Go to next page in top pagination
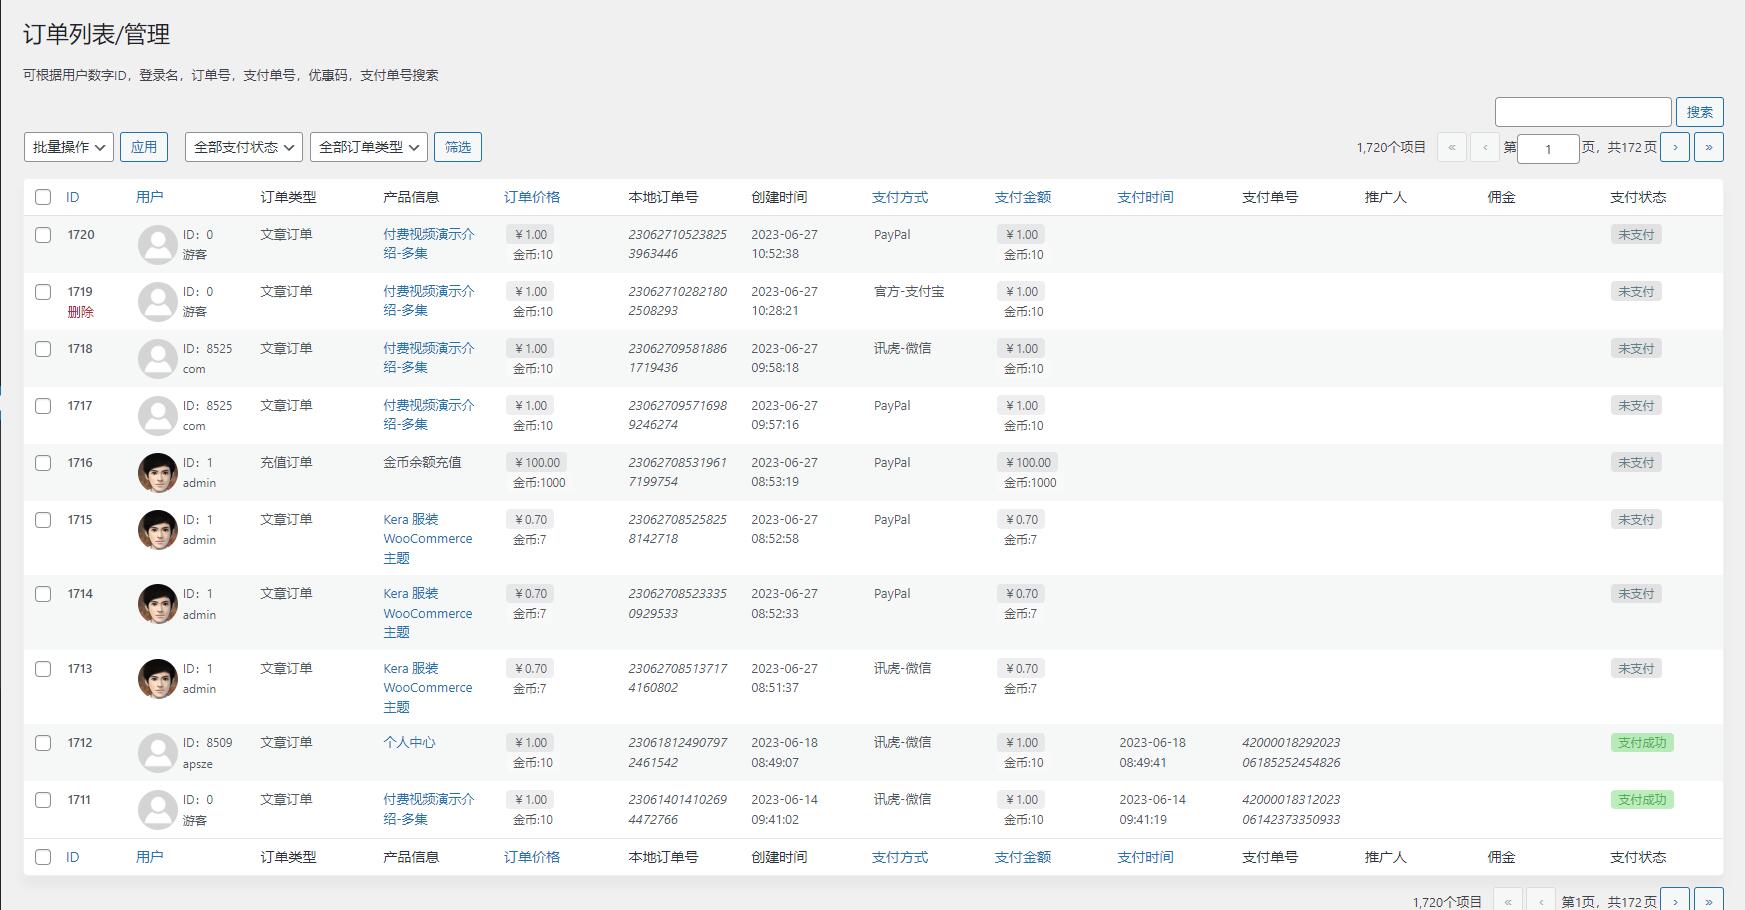 [x=1675, y=147]
